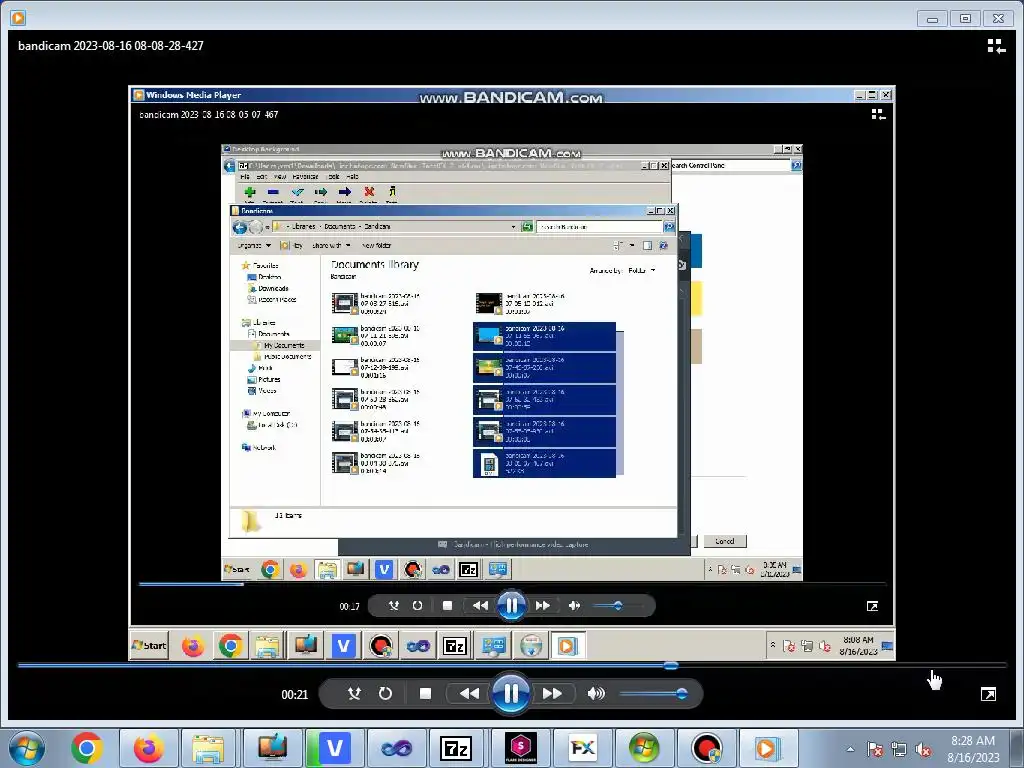Pause the video with the large outer pause button
Viewport: 1024px width, 768px height.
click(511, 693)
